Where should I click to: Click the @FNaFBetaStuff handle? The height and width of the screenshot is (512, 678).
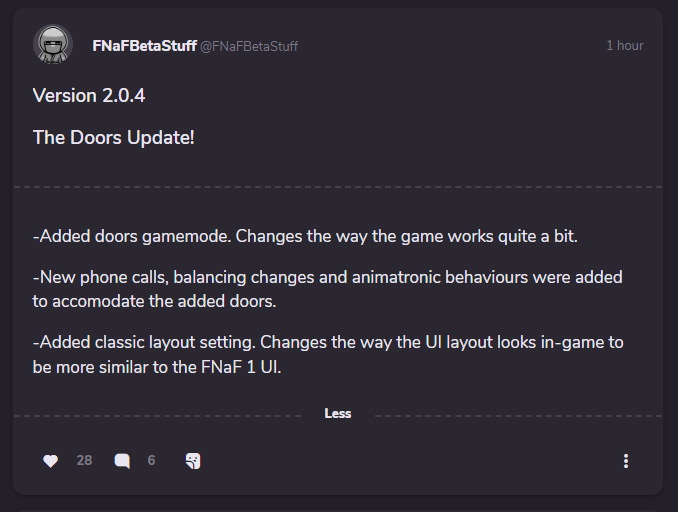249,47
